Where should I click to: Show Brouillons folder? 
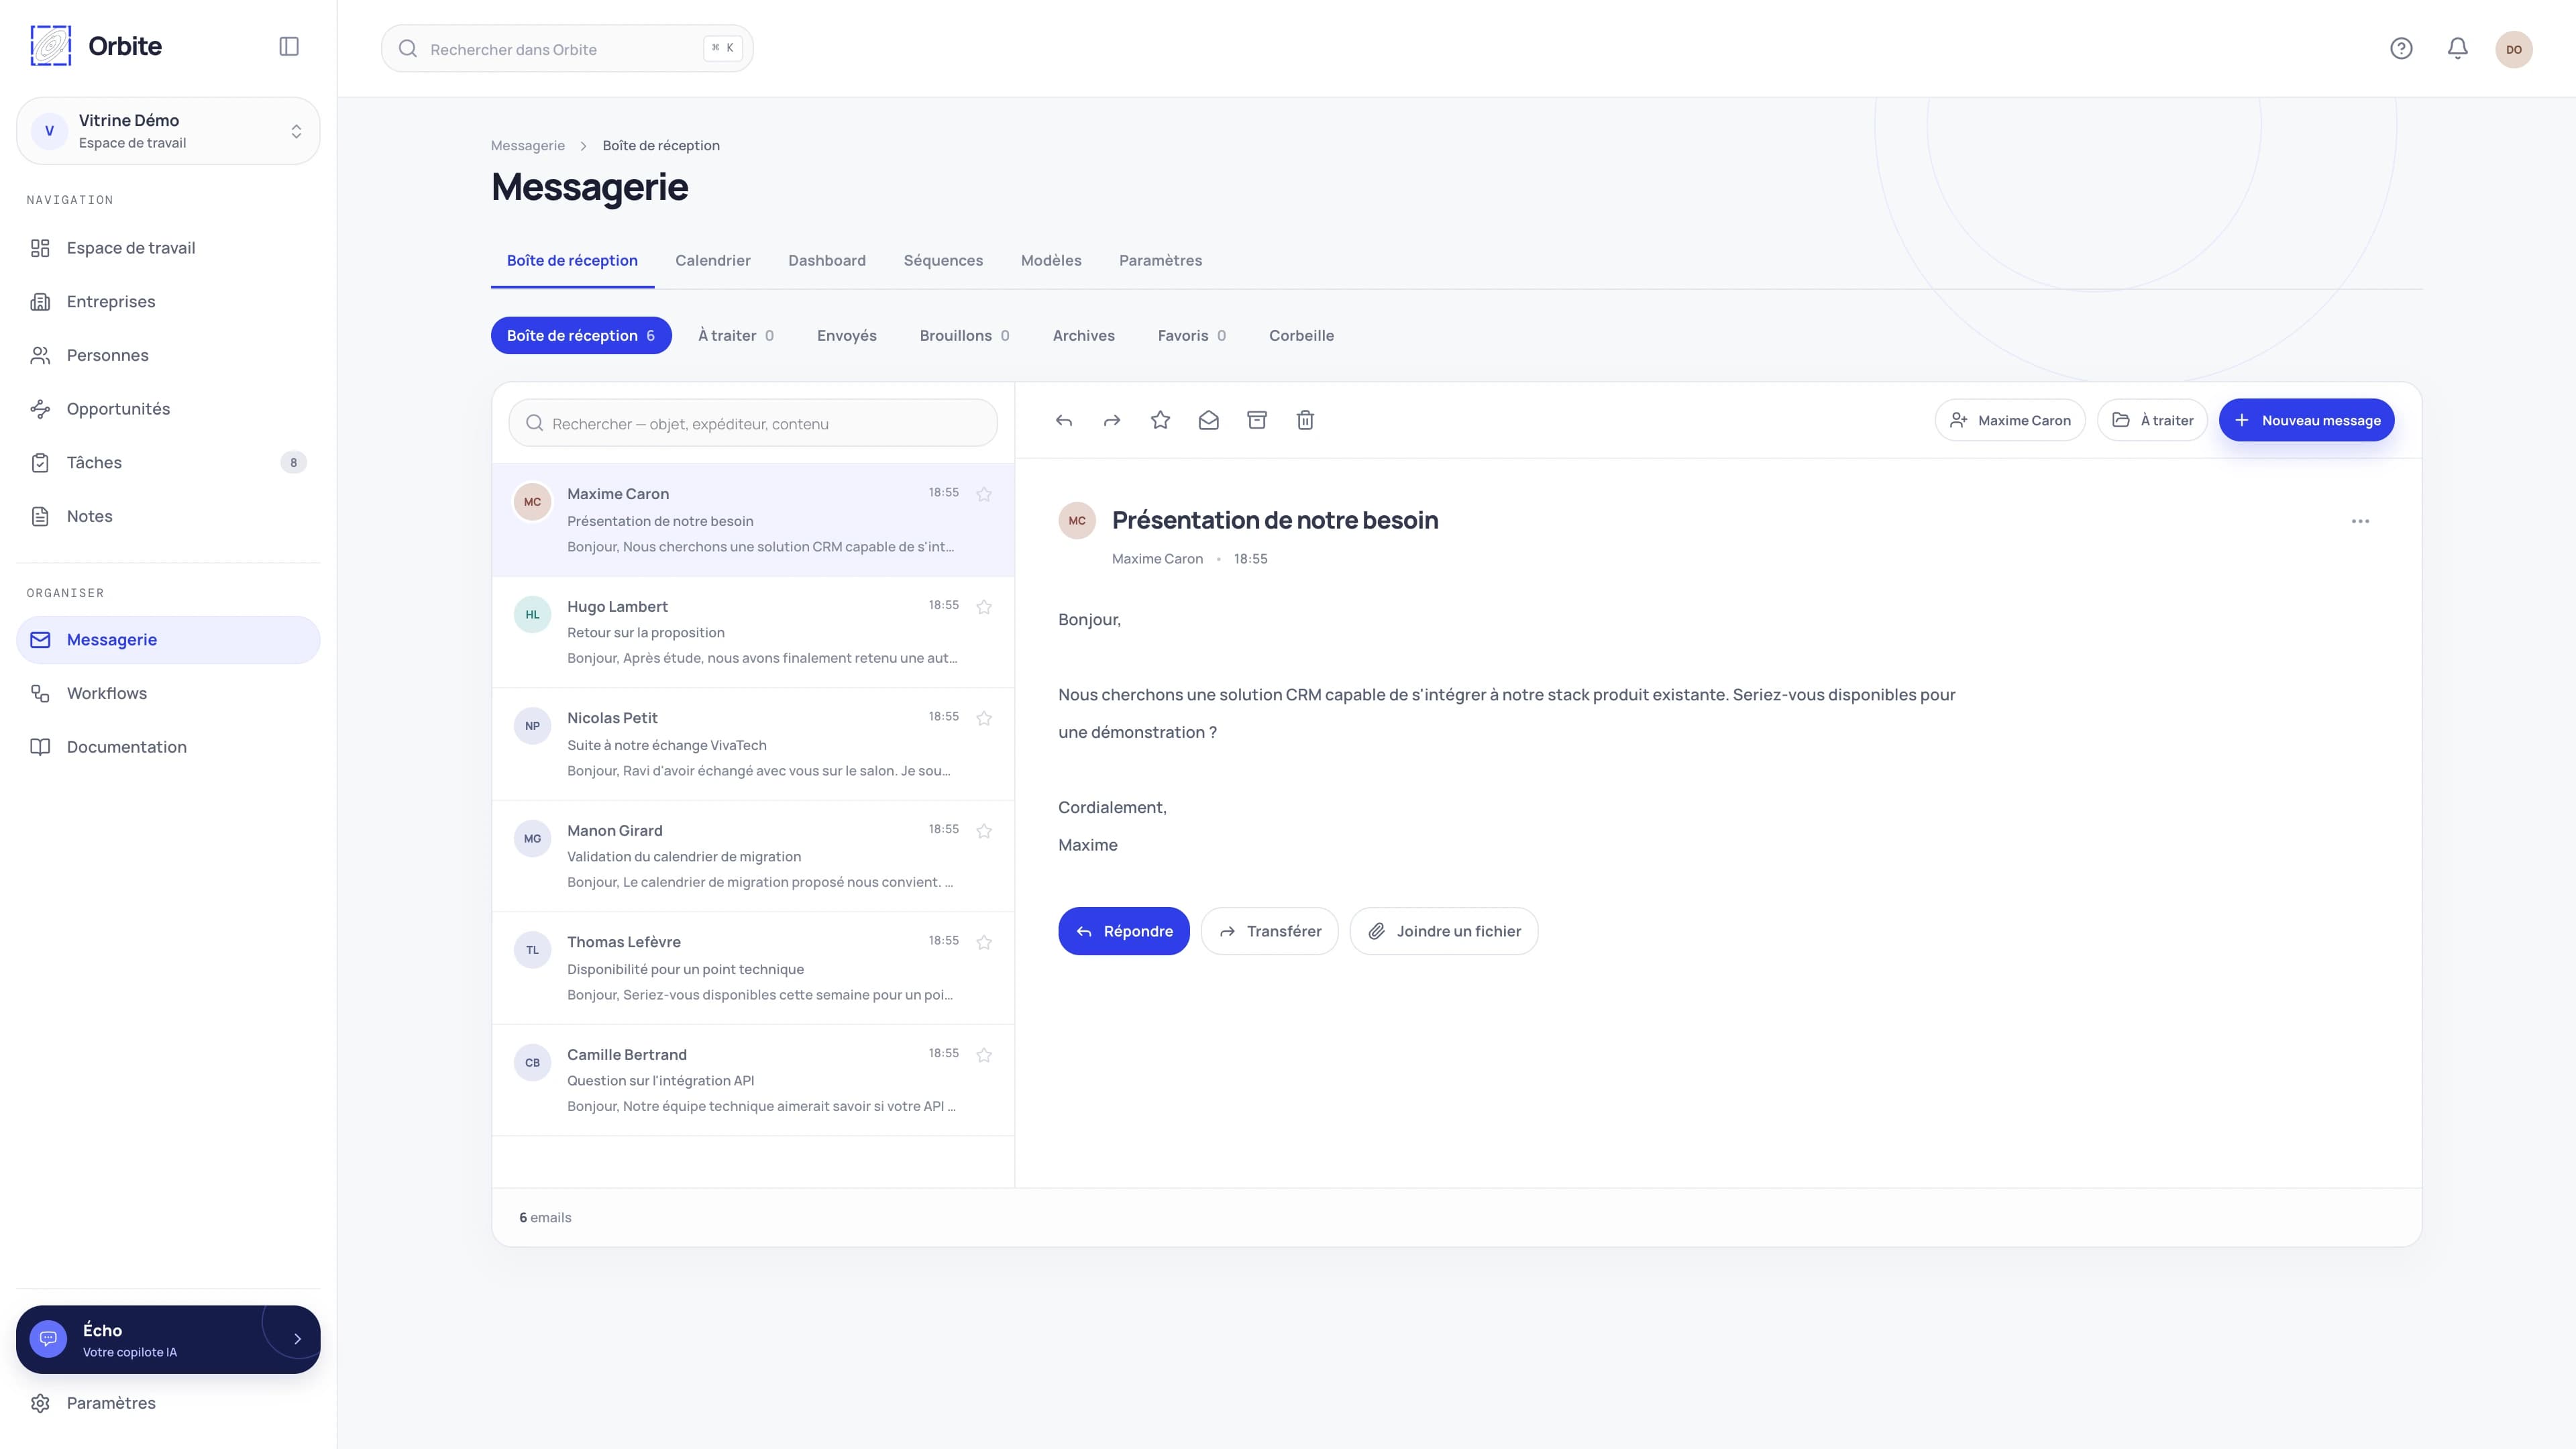pos(964,335)
